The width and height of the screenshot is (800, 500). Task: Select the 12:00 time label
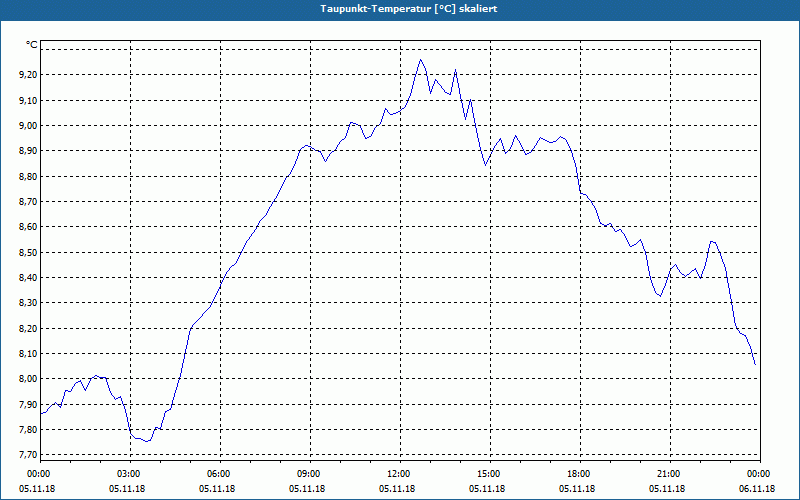[x=400, y=474]
